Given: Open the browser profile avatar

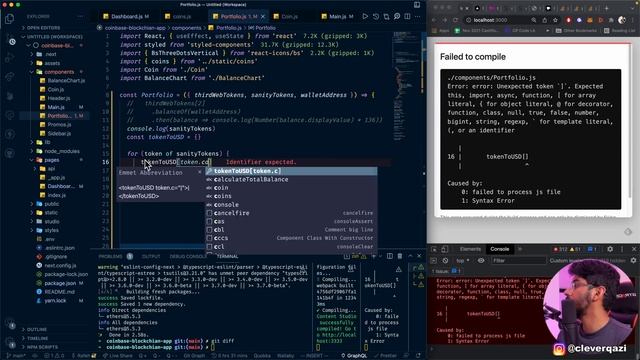Looking at the screenshot, I should point(622,20).
